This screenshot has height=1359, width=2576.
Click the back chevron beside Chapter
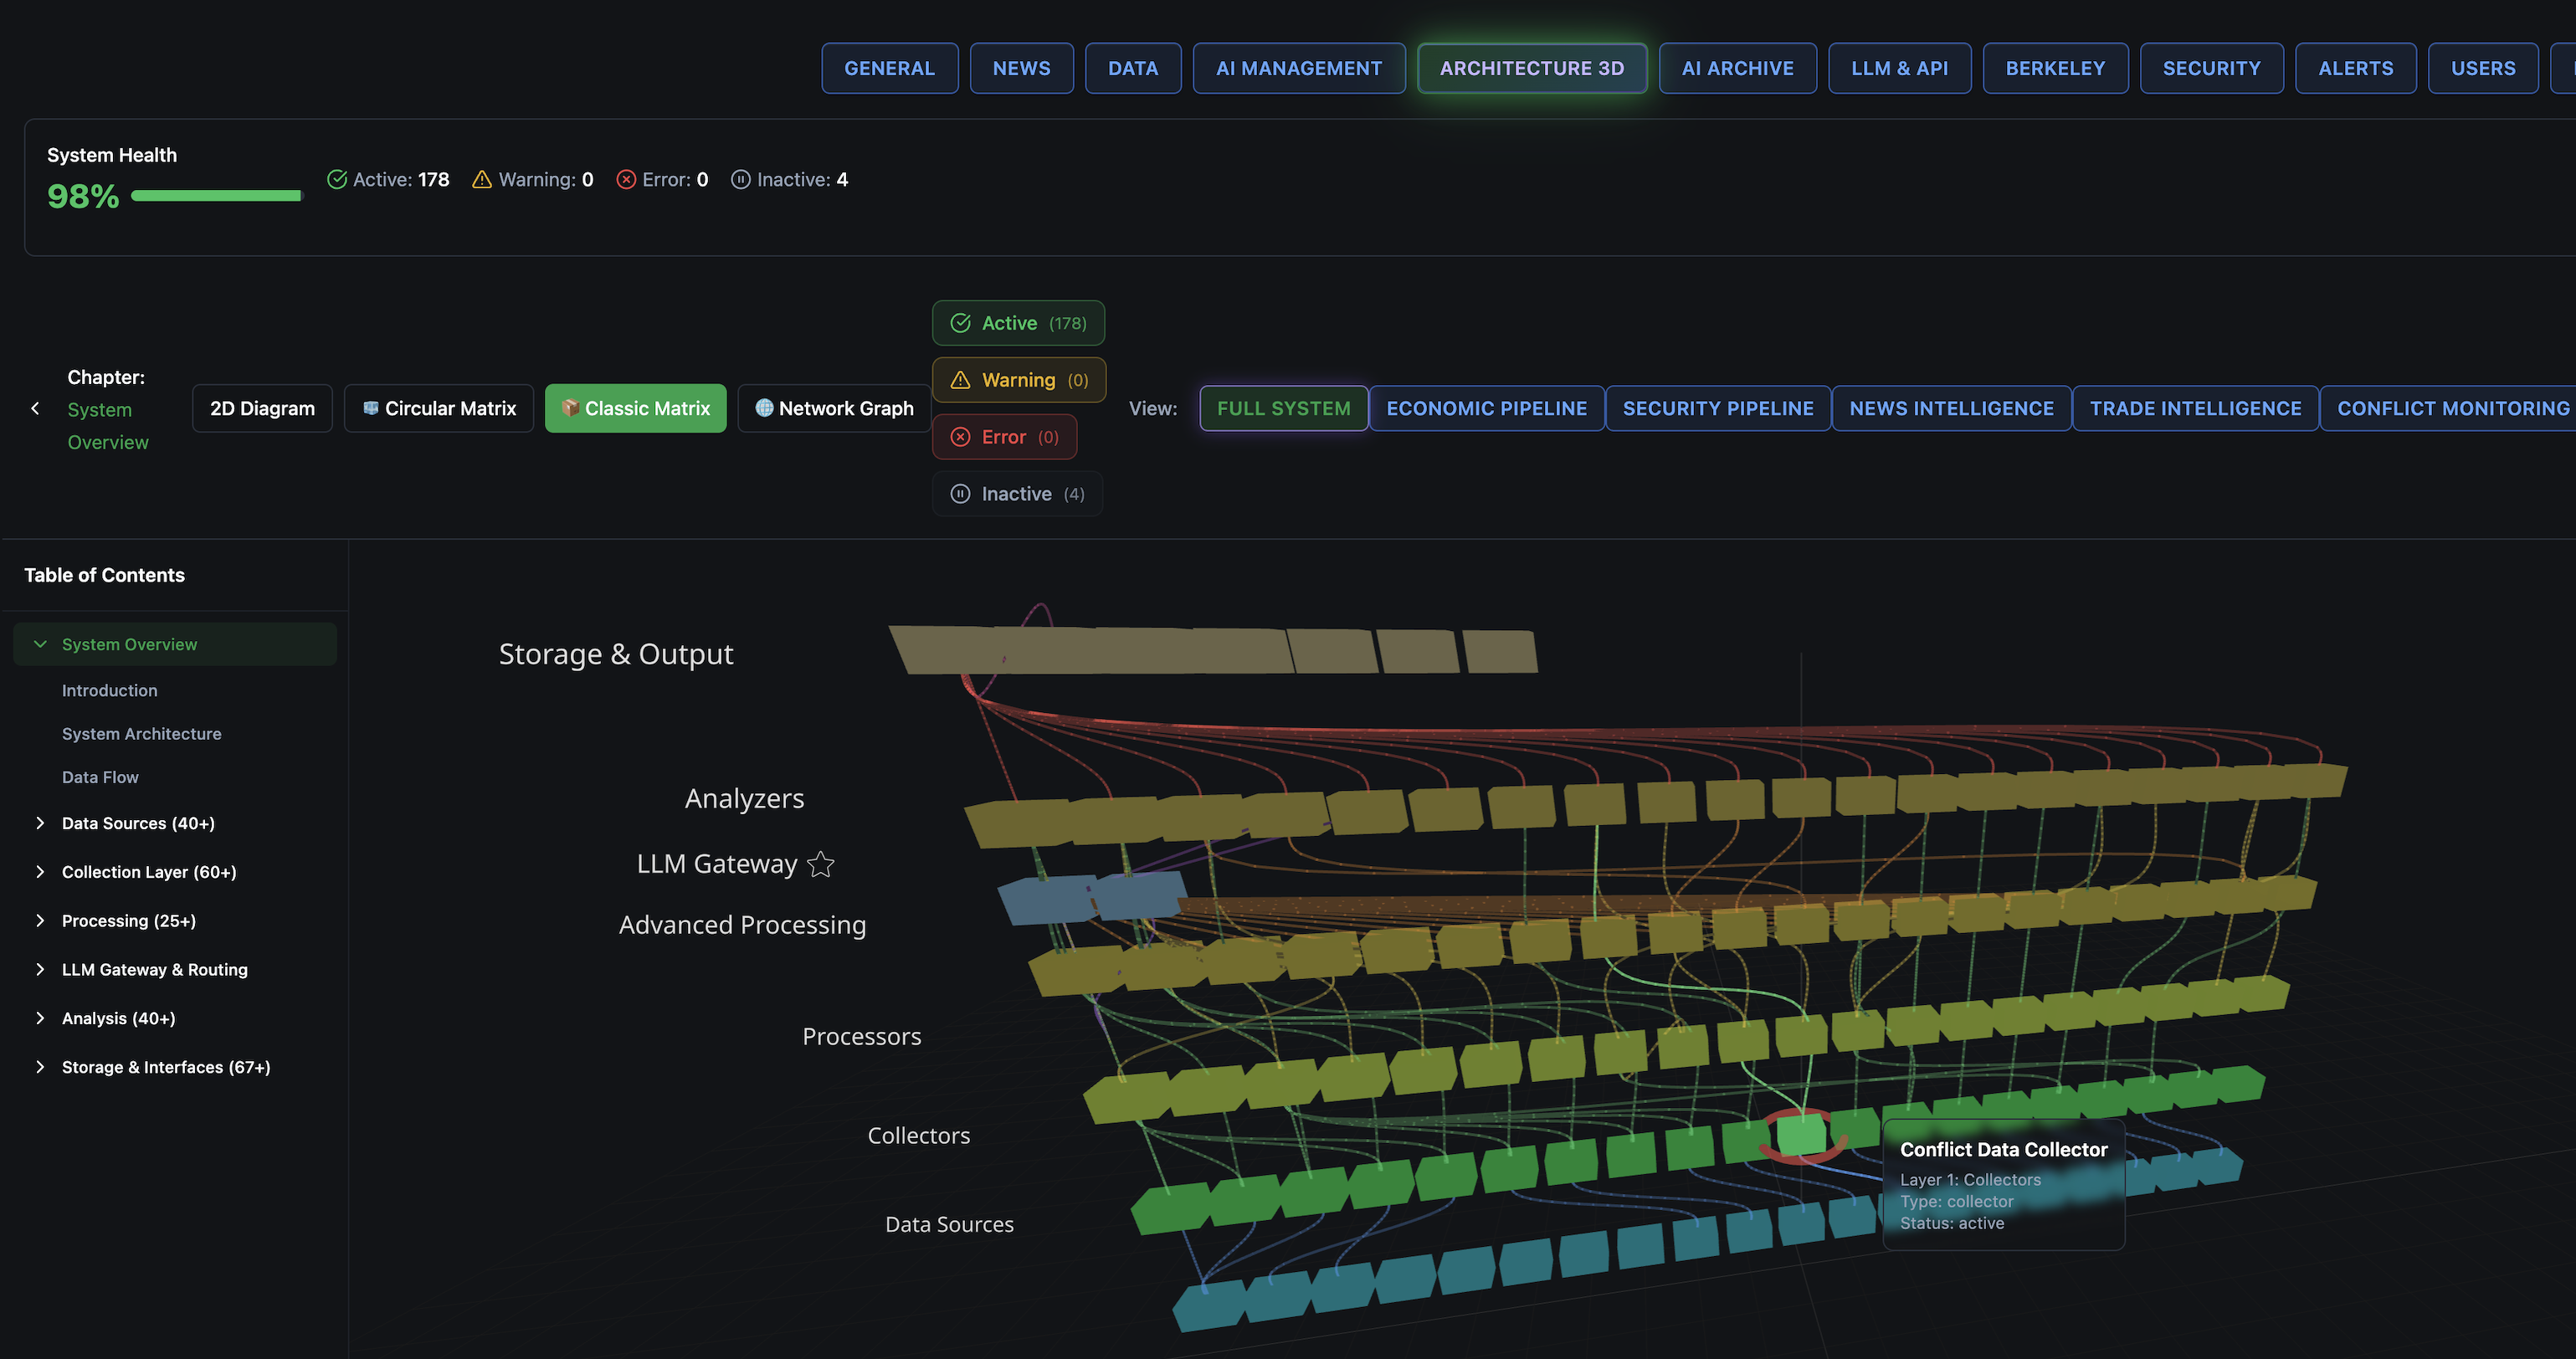[x=36, y=408]
